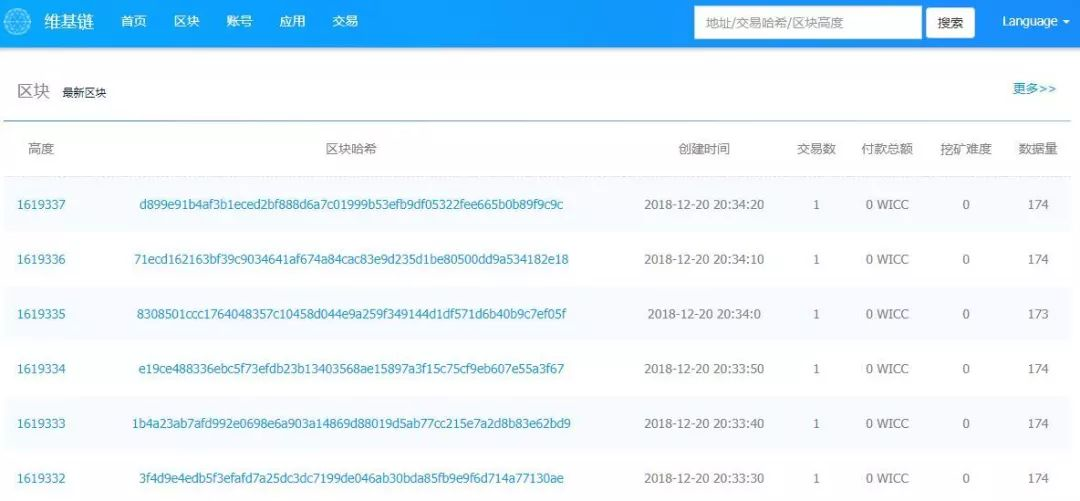The height and width of the screenshot is (501, 1080).
Task: Click the 搜索 search button
Action: (950, 23)
